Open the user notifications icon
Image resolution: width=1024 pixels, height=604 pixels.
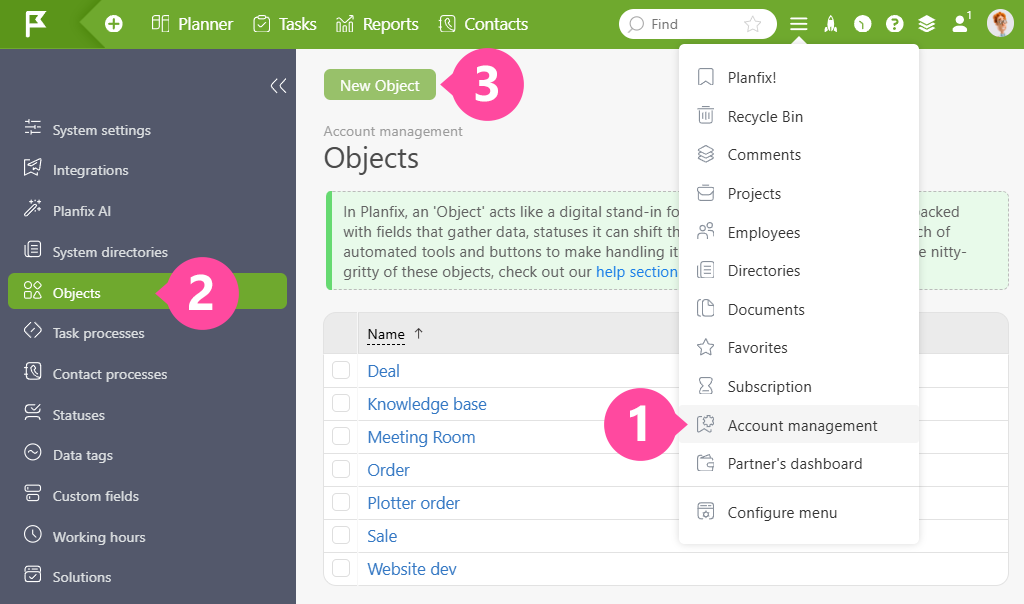(x=960, y=24)
